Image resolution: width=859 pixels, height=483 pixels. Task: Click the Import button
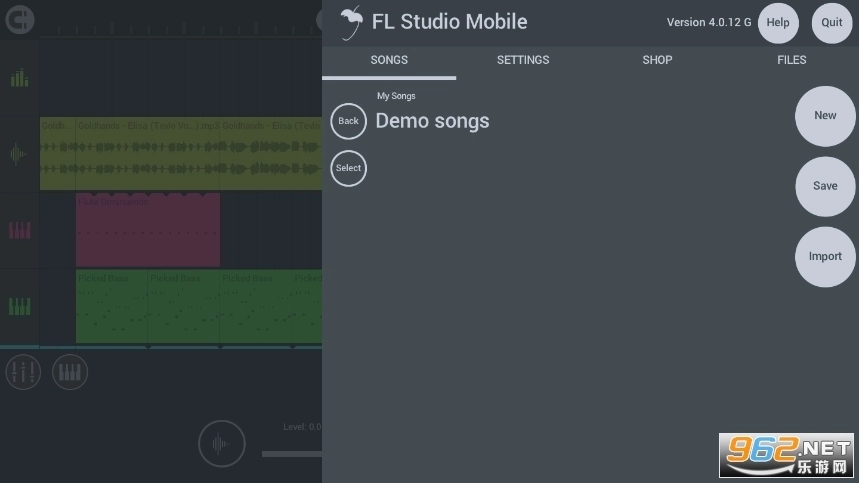click(x=825, y=256)
